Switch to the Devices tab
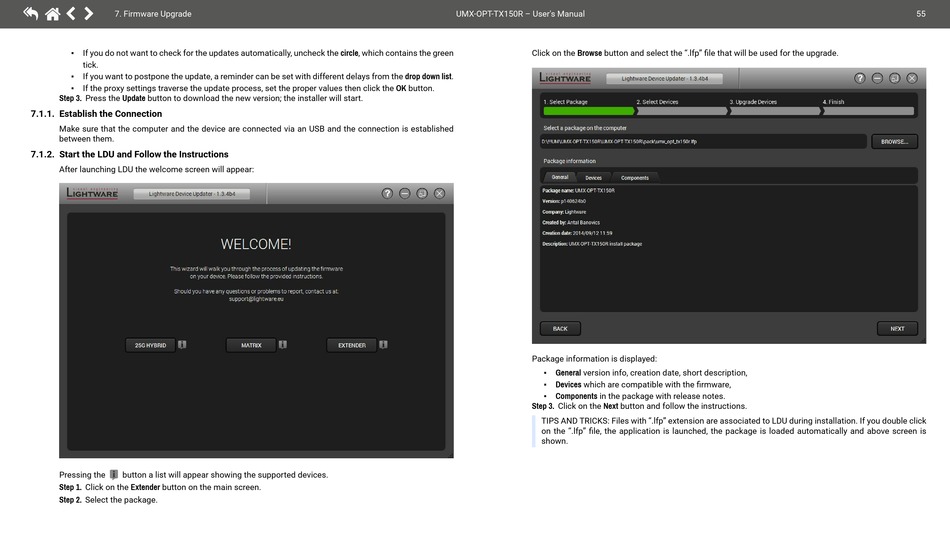This screenshot has height=533, width=950. pyautogui.click(x=593, y=177)
